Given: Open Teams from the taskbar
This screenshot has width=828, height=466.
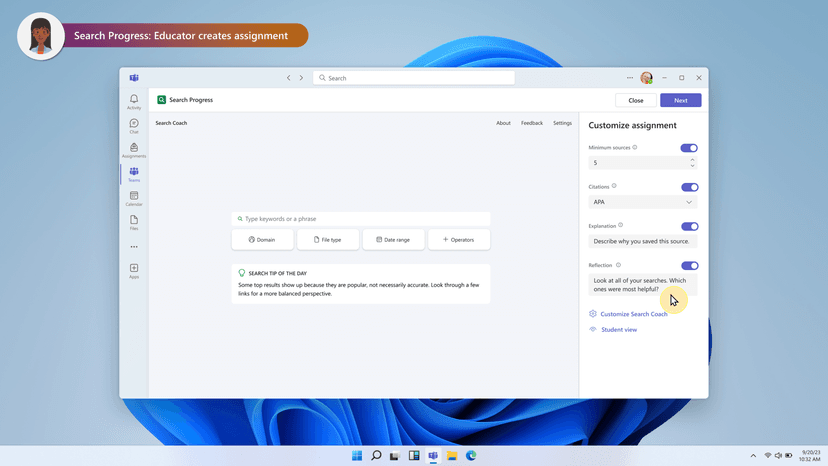Looking at the screenshot, I should pos(433,455).
